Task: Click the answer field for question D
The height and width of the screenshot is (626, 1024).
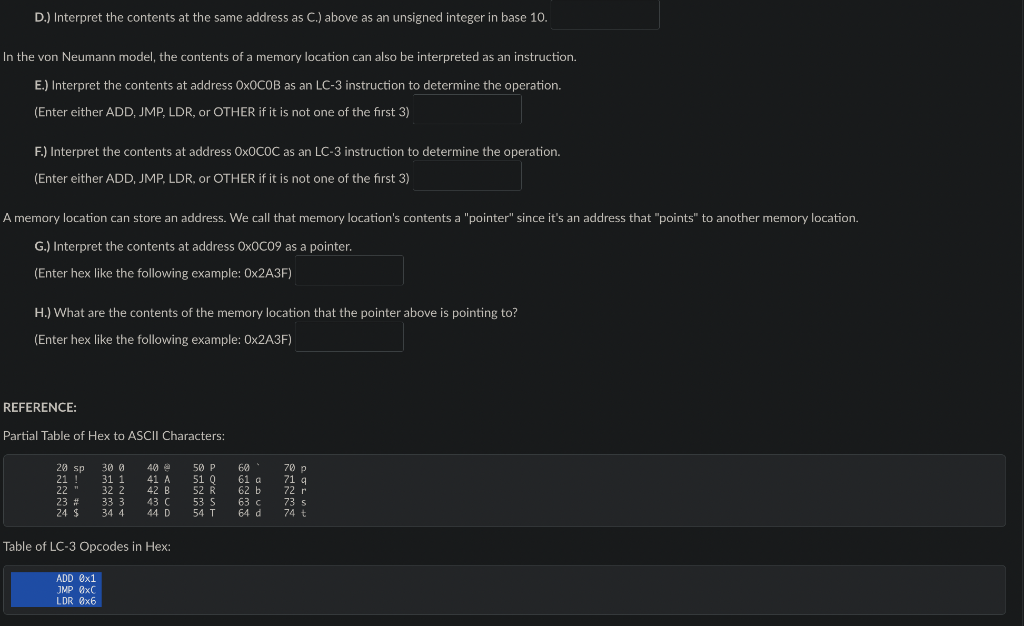Action: 604,14
